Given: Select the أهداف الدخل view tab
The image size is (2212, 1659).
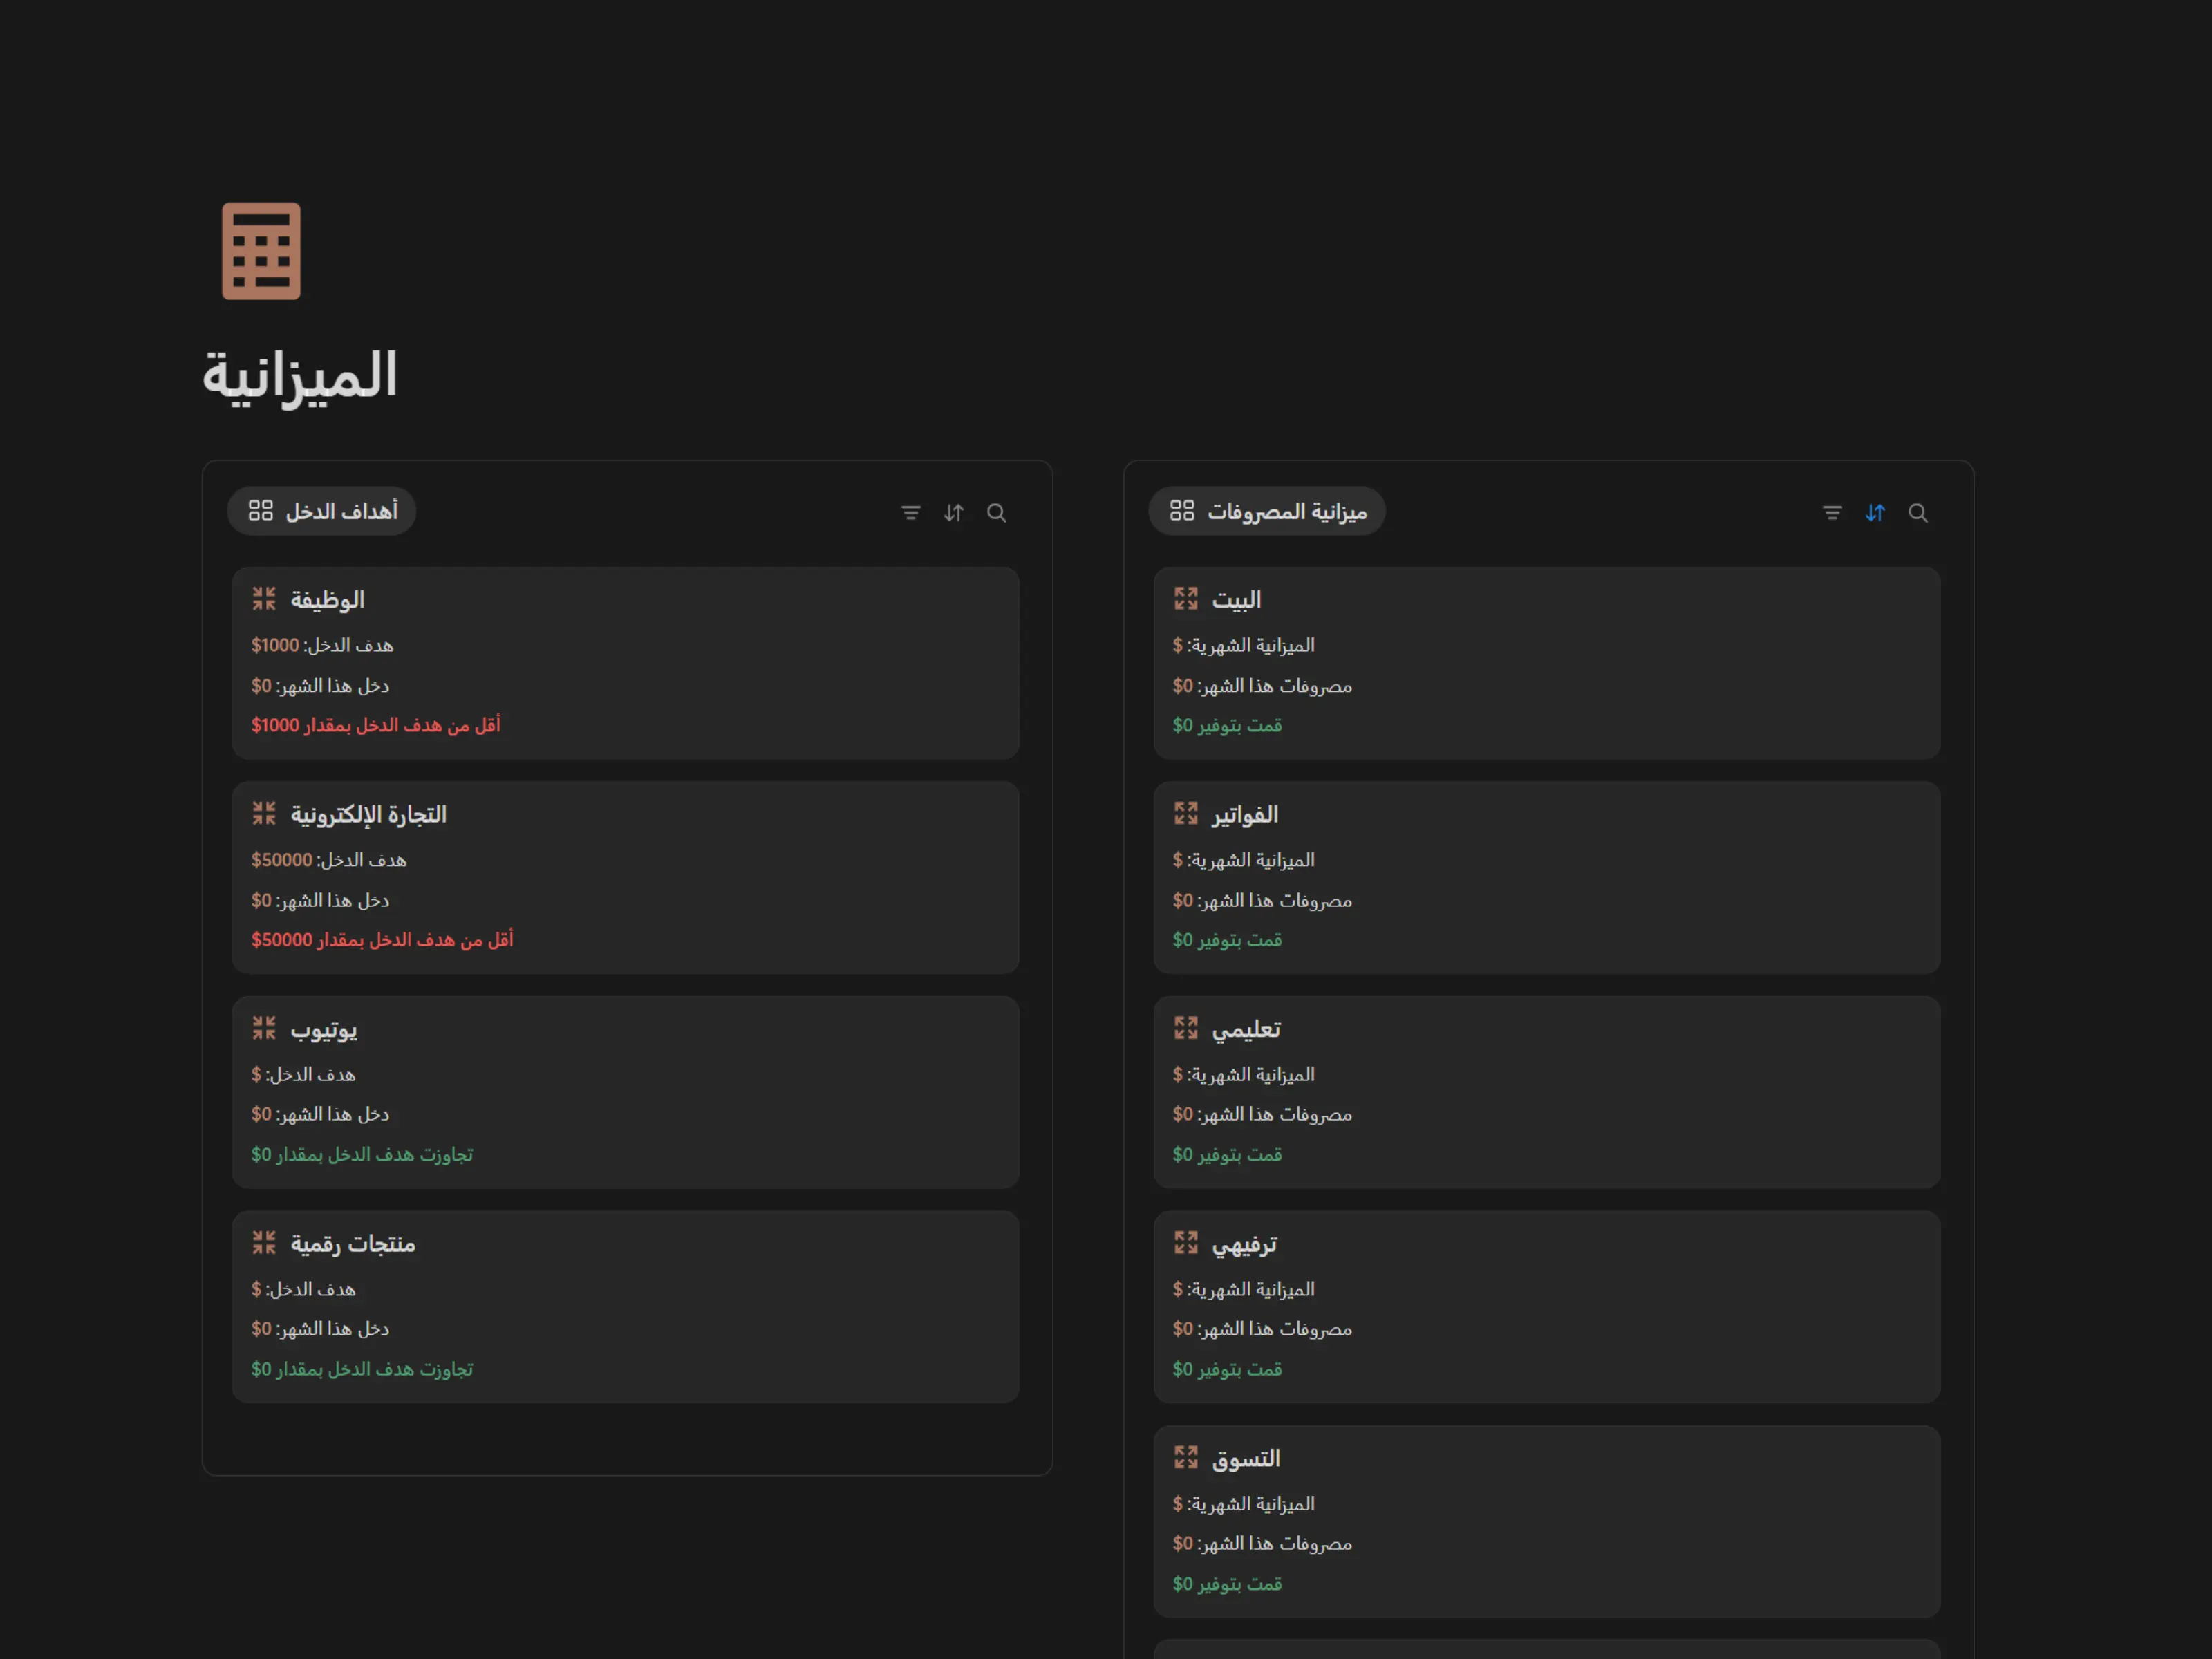Looking at the screenshot, I should pyautogui.click(x=321, y=511).
